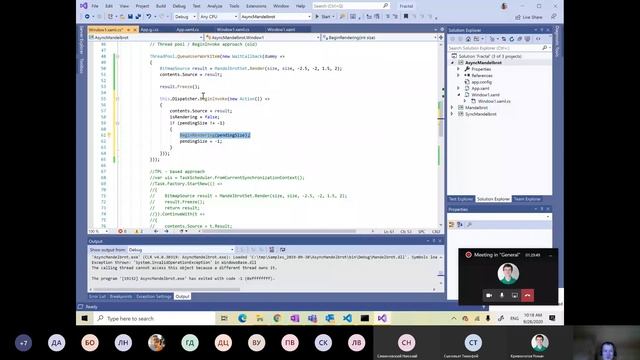The height and width of the screenshot is (360, 640).
Task: Click the Live Share button
Action: [529, 17]
